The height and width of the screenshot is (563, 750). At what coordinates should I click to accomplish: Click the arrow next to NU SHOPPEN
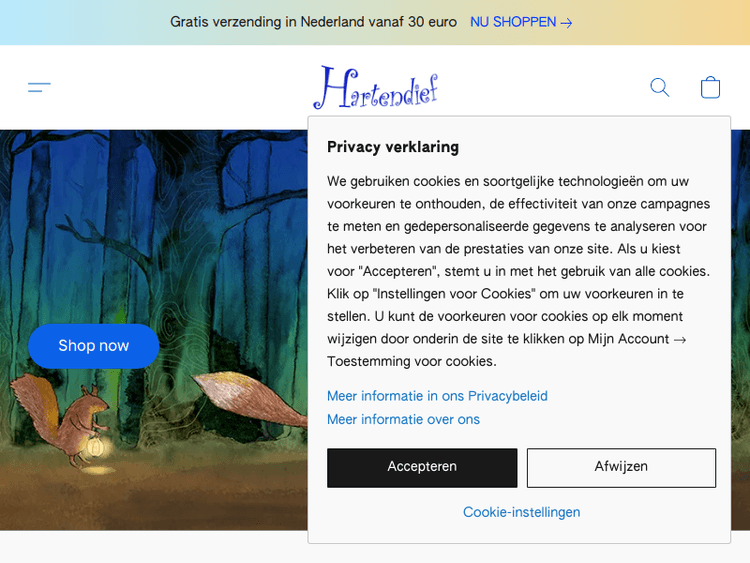tap(567, 23)
